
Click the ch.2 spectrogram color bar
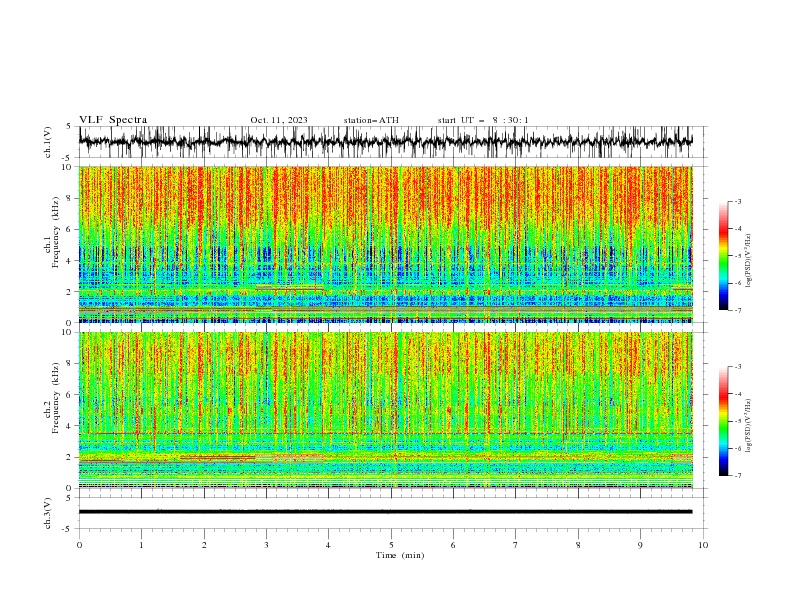pyautogui.click(x=724, y=421)
